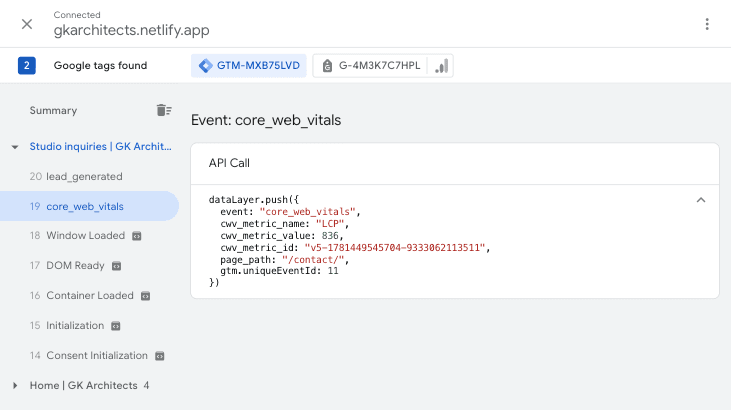Click the Google tags found label
The image size is (731, 410).
pos(100,66)
